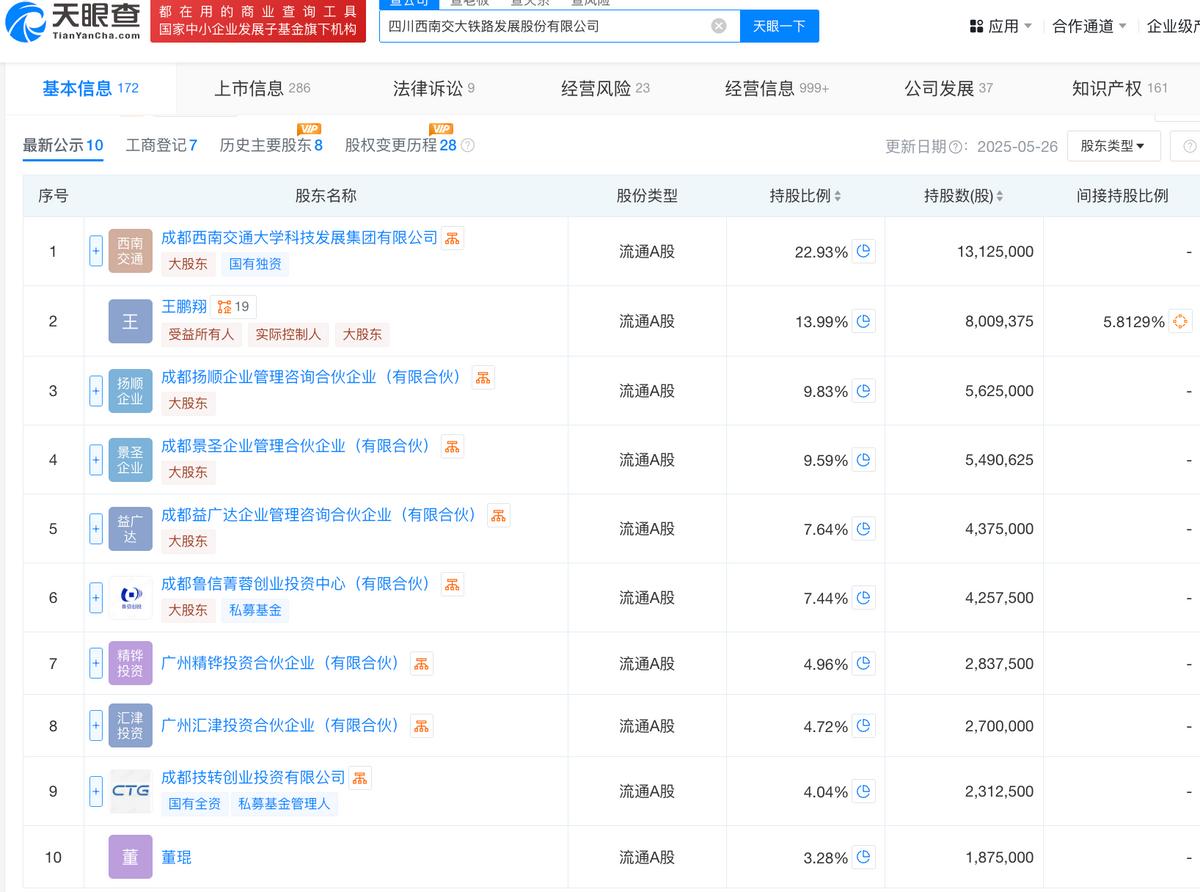Switch to 基本信息 tab
Viewport: 1200px width, 892px height.
(90, 88)
